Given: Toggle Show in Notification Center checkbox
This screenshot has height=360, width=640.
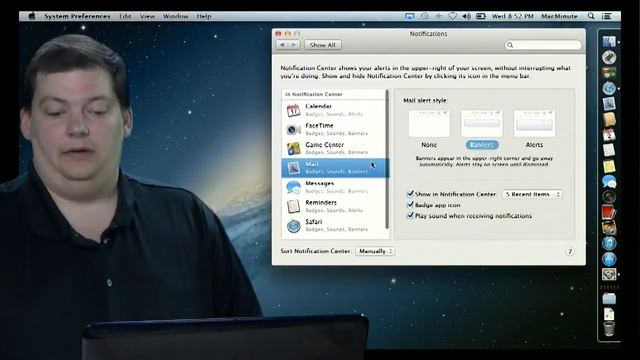Looking at the screenshot, I should [x=410, y=194].
